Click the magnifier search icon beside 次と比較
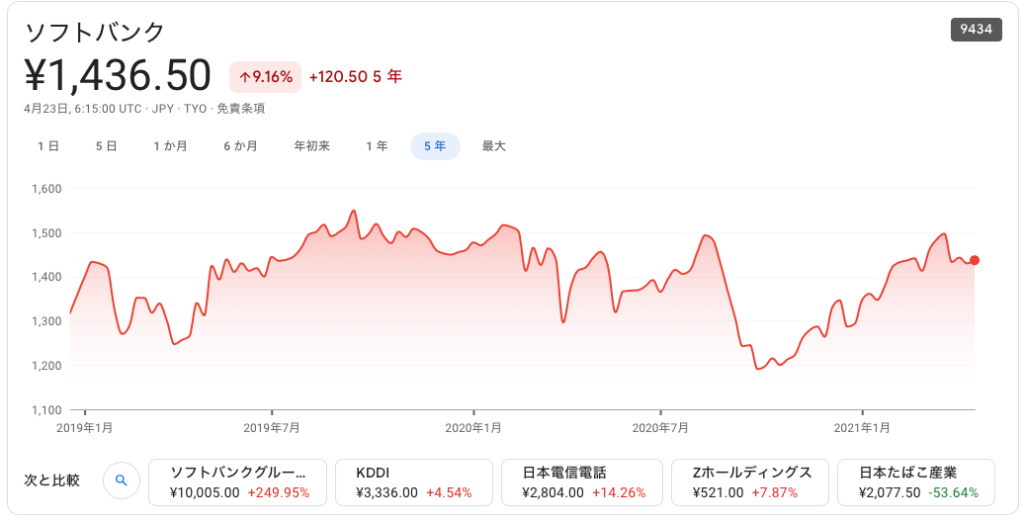 [121, 481]
